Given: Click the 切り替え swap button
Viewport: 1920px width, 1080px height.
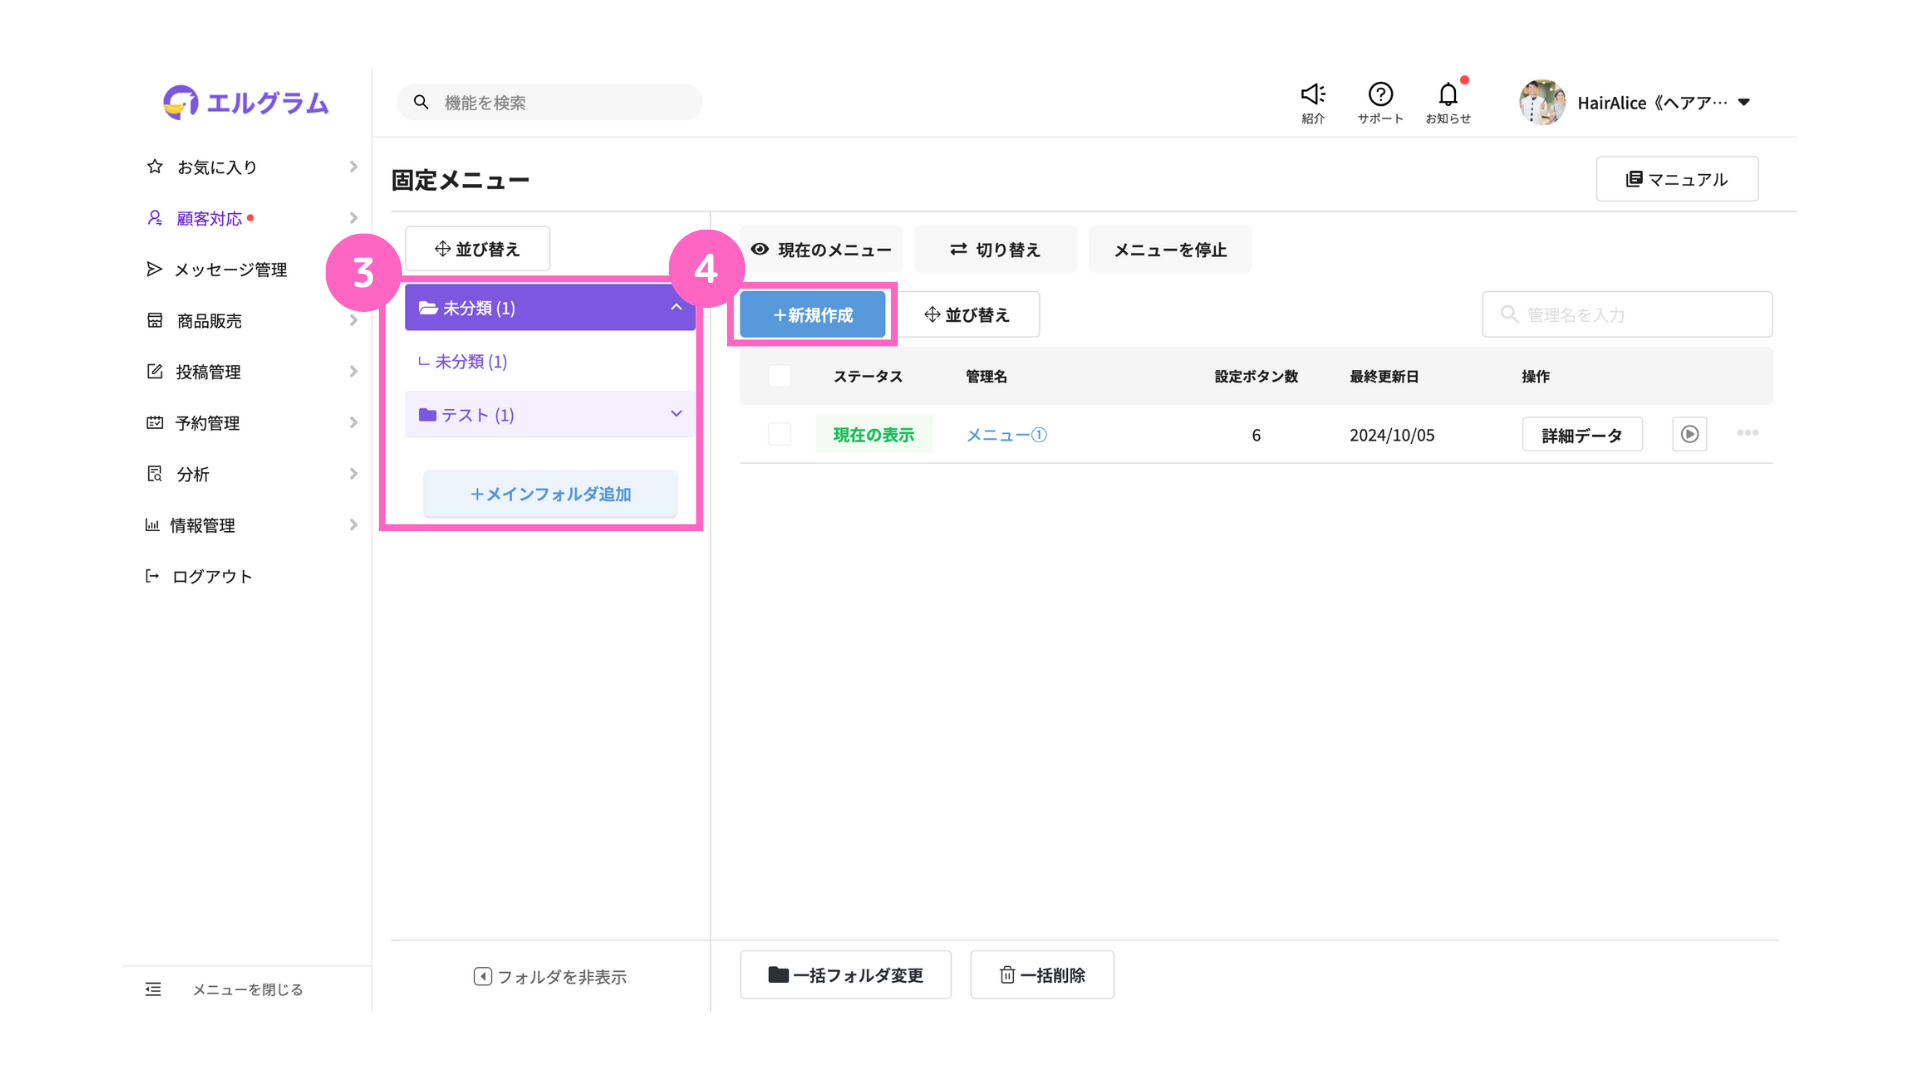Looking at the screenshot, I should click(x=996, y=249).
